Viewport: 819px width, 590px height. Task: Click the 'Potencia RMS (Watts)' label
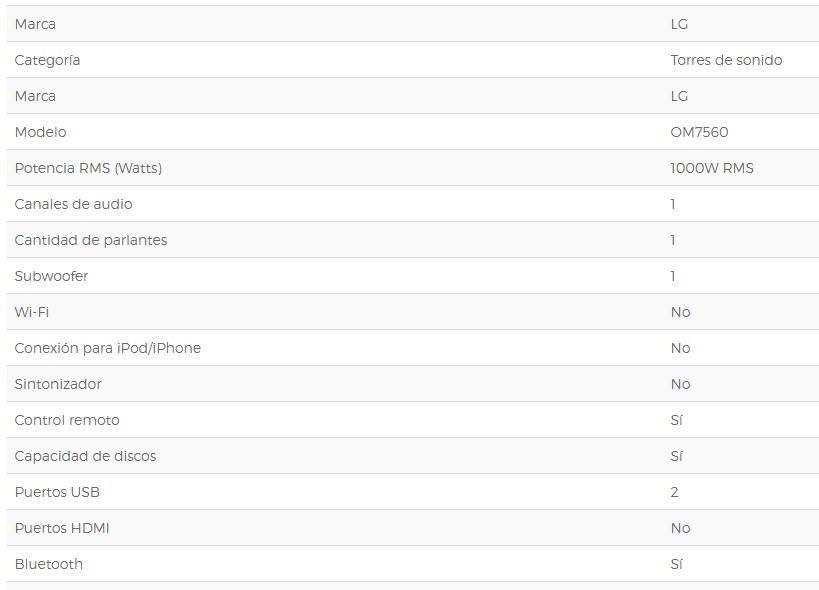pos(88,168)
